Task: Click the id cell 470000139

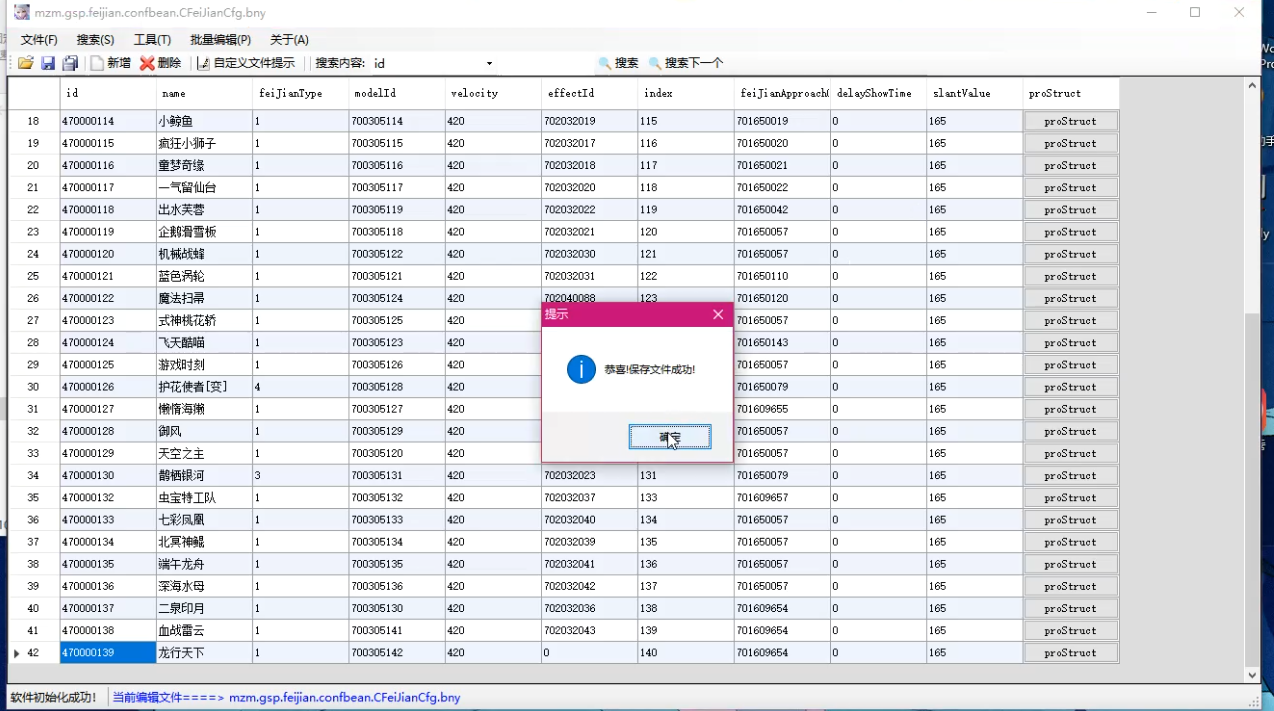Action: (x=108, y=653)
